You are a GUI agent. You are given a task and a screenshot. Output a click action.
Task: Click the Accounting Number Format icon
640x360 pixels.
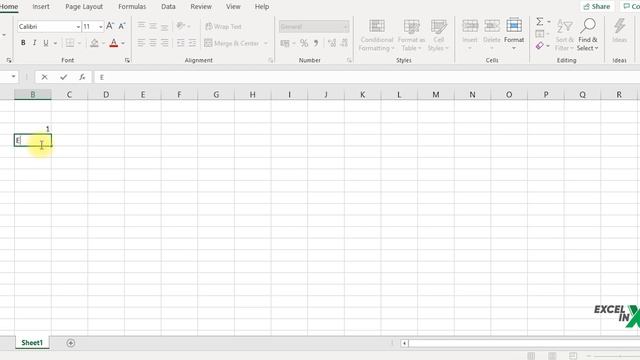pyautogui.click(x=285, y=43)
